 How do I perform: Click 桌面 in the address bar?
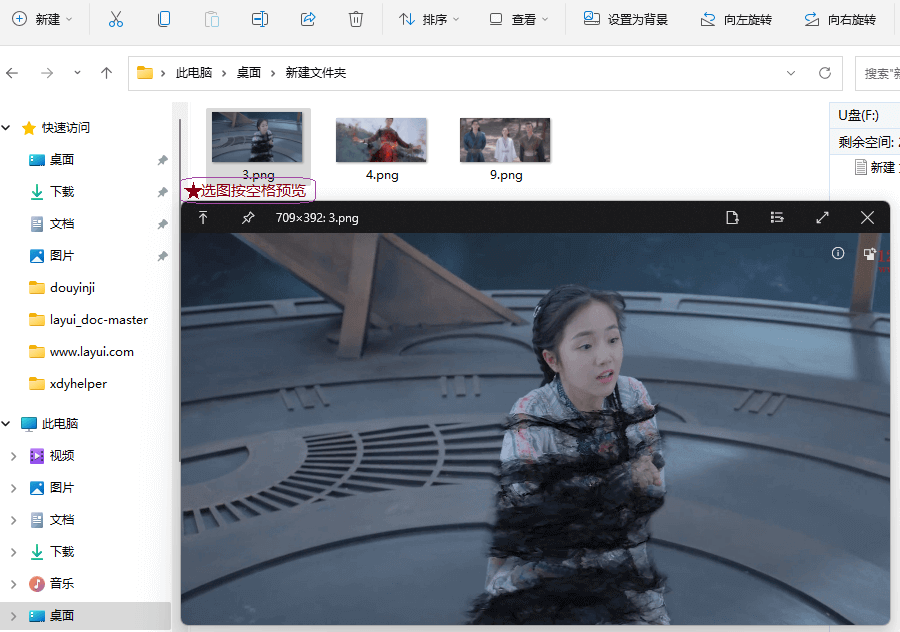point(249,73)
